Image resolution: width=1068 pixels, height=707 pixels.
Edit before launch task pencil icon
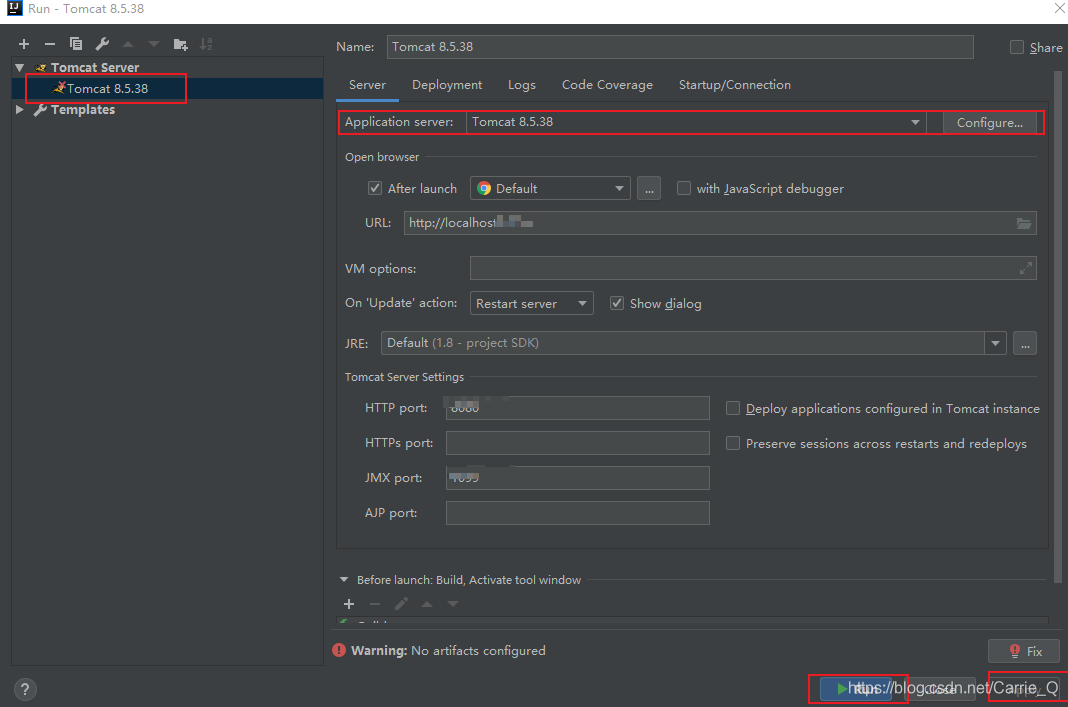click(401, 604)
